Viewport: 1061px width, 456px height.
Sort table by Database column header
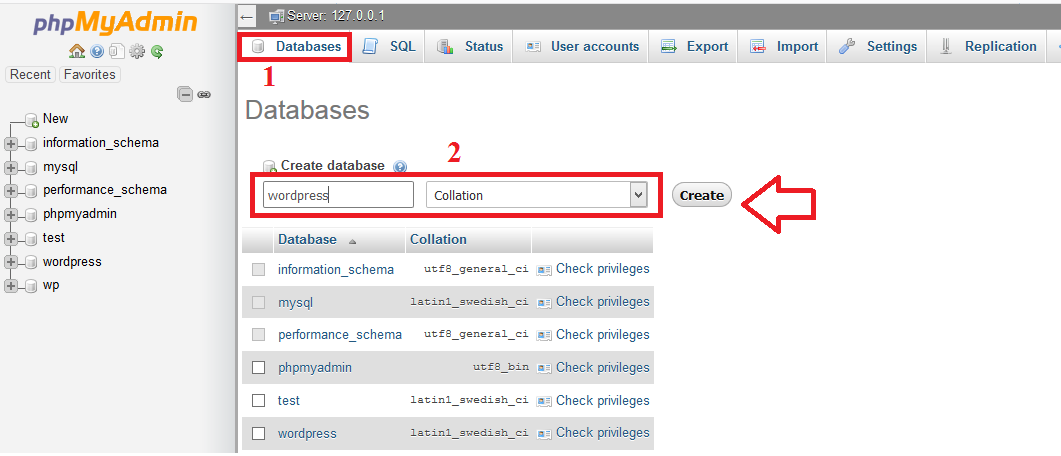pyautogui.click(x=307, y=240)
